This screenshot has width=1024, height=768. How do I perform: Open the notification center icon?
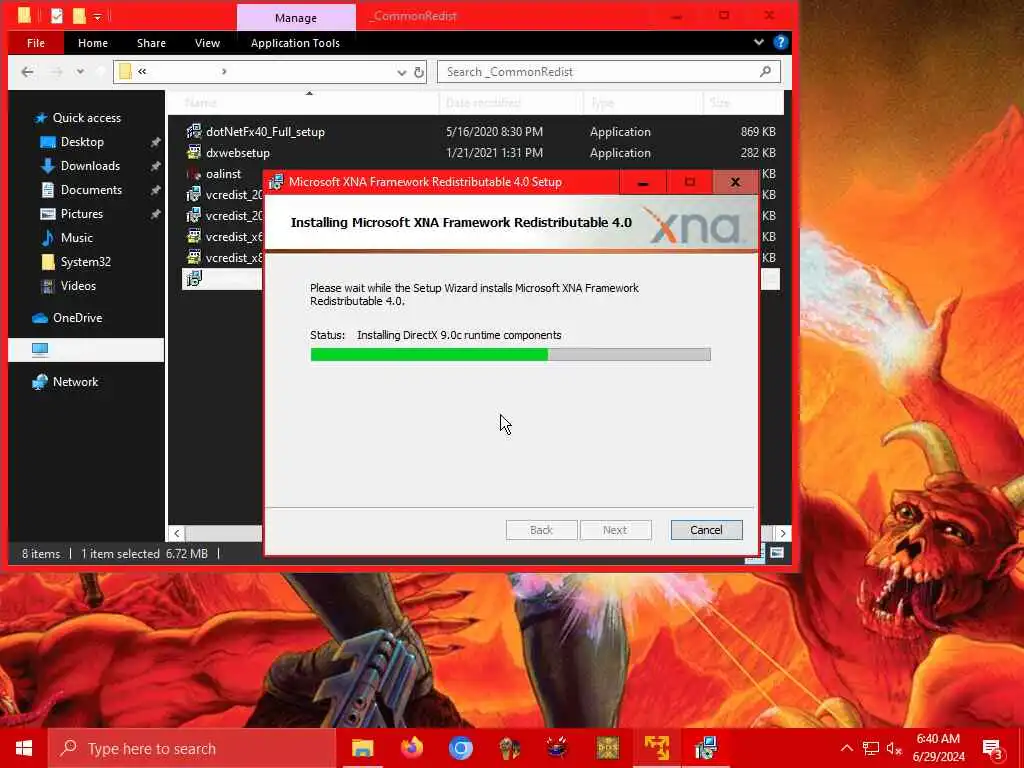(x=993, y=749)
